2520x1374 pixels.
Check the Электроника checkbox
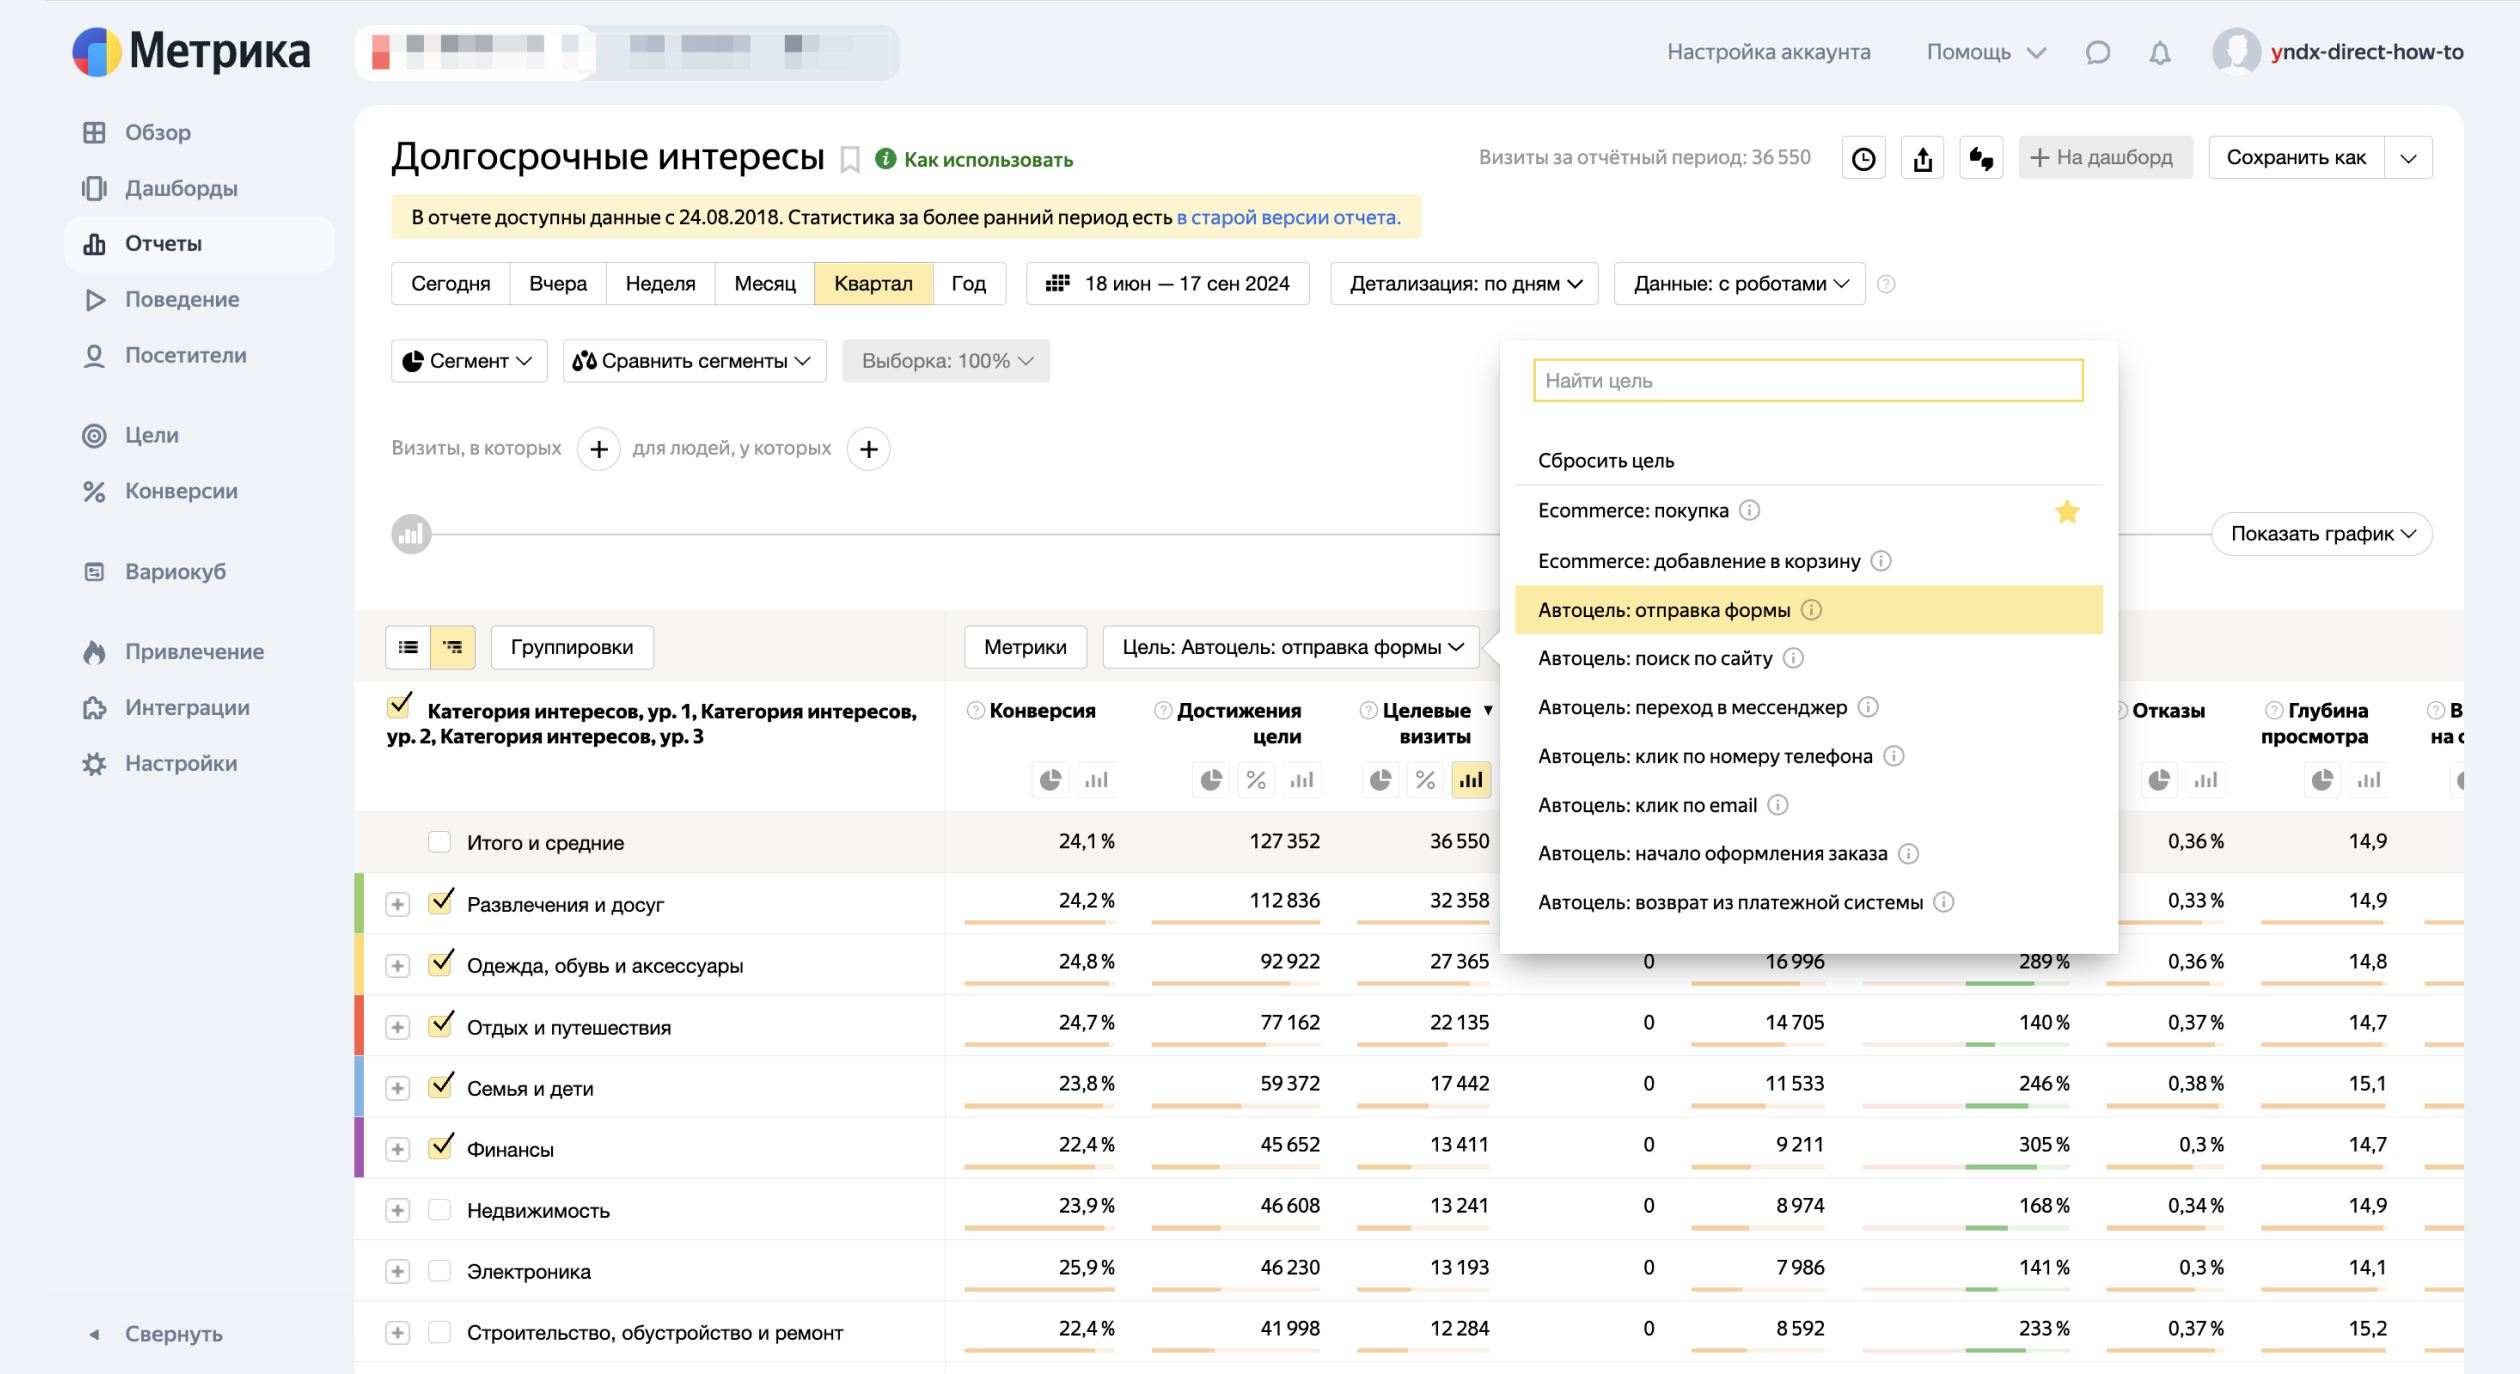439,1271
